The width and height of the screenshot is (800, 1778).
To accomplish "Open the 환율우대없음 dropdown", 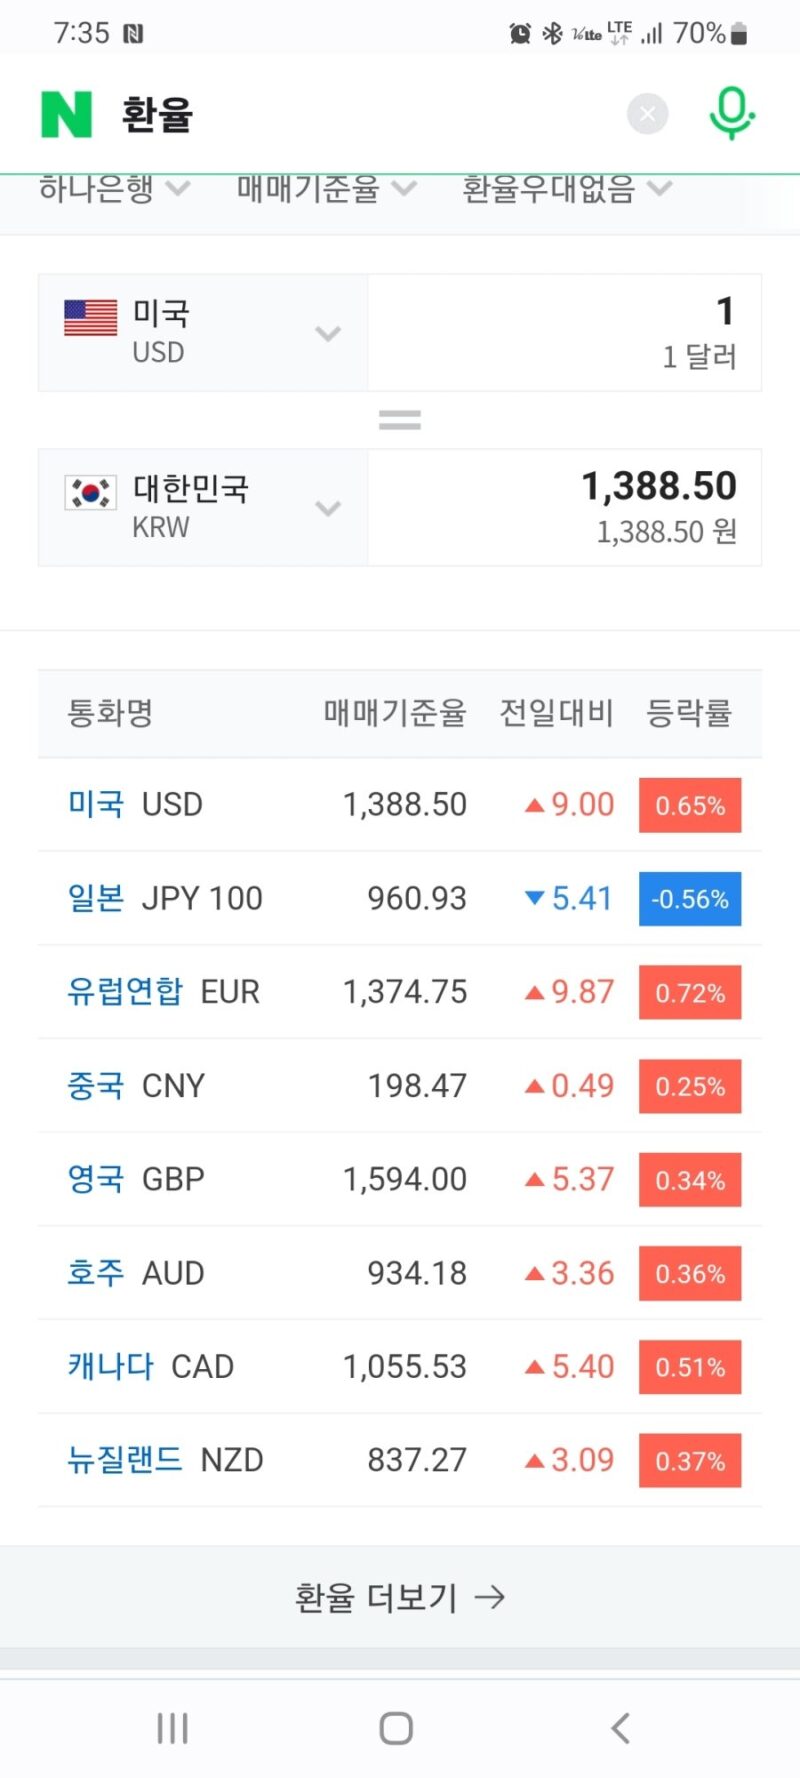I will pos(566,189).
